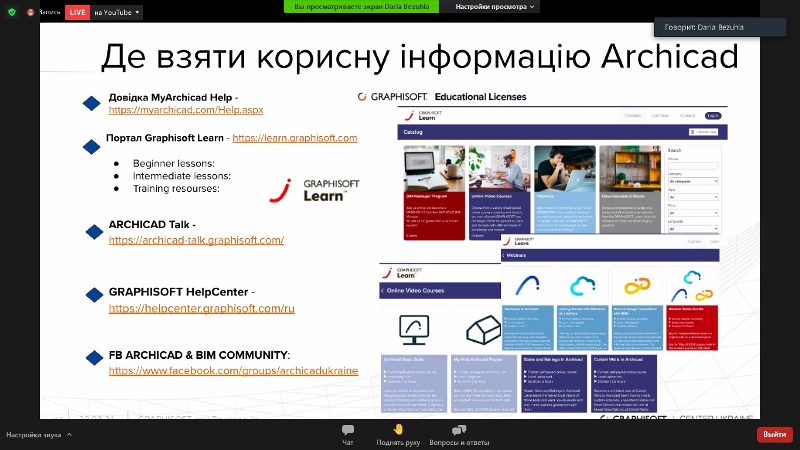Open the myarchicad.com/Help.aspx link

tap(186, 110)
